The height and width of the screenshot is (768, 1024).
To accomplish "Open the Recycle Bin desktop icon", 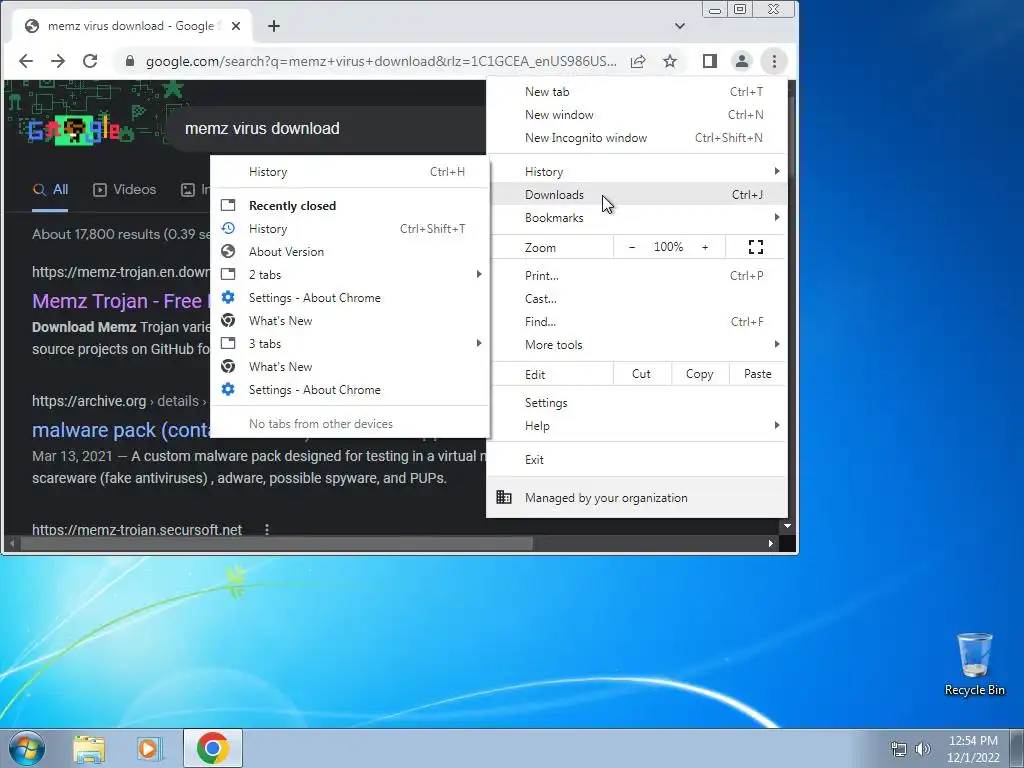I will 974,665.
